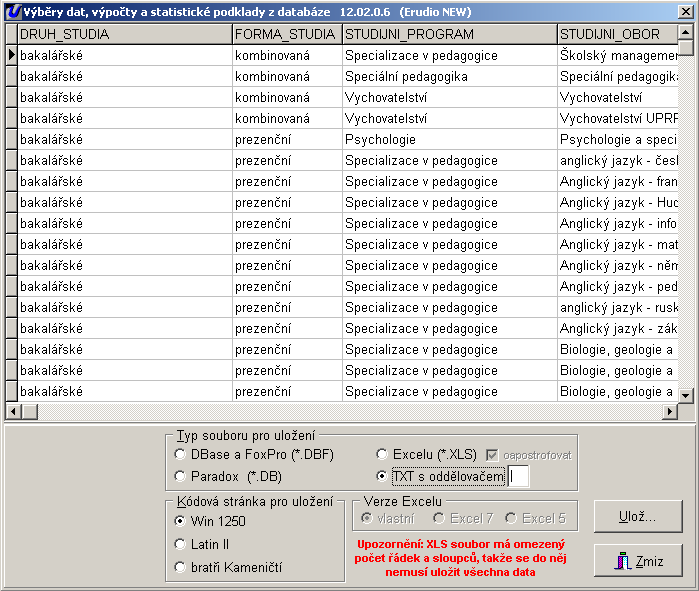Select bratří Kameničtí code page
Screen dimensions: 699x591
click(181, 567)
